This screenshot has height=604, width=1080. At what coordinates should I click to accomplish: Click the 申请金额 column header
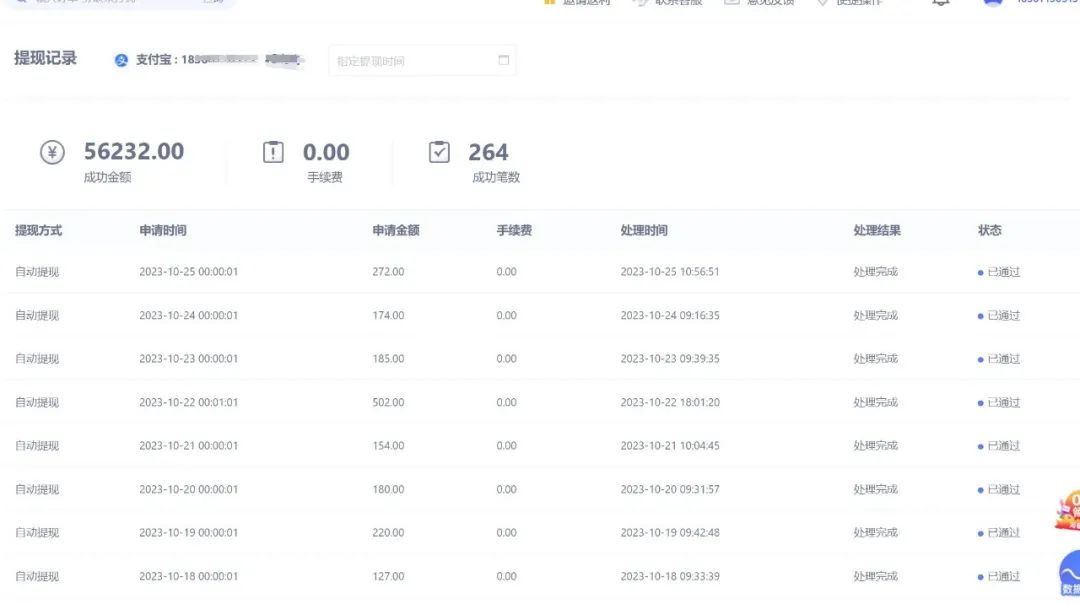396,230
